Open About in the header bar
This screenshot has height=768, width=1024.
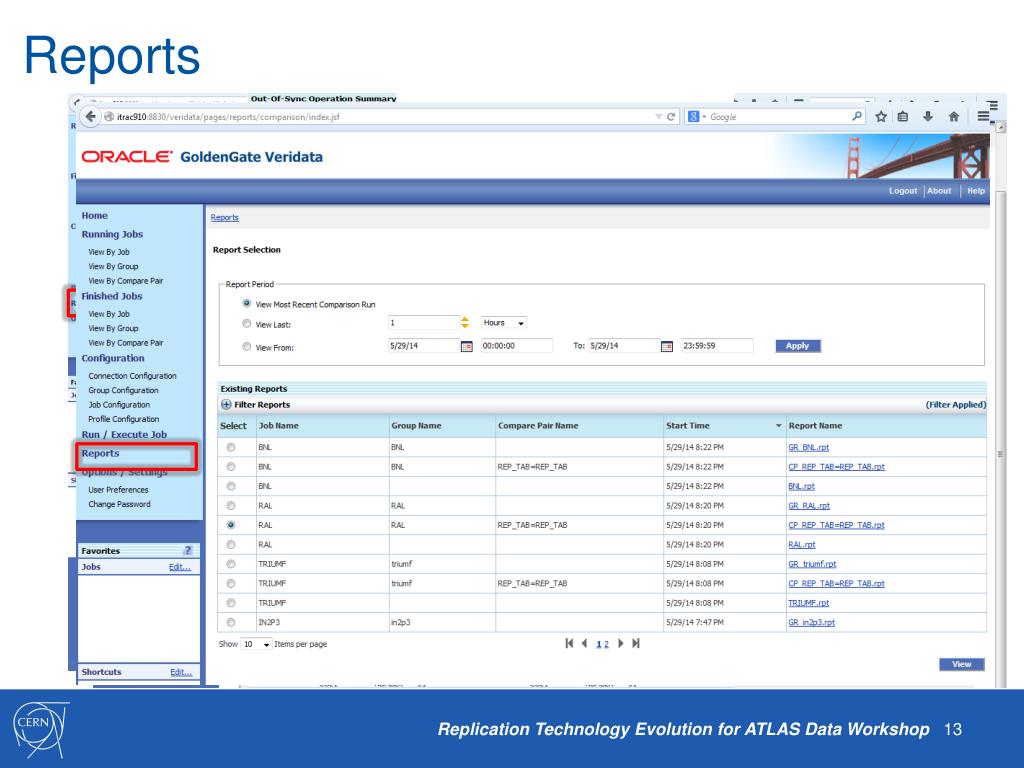(x=939, y=191)
